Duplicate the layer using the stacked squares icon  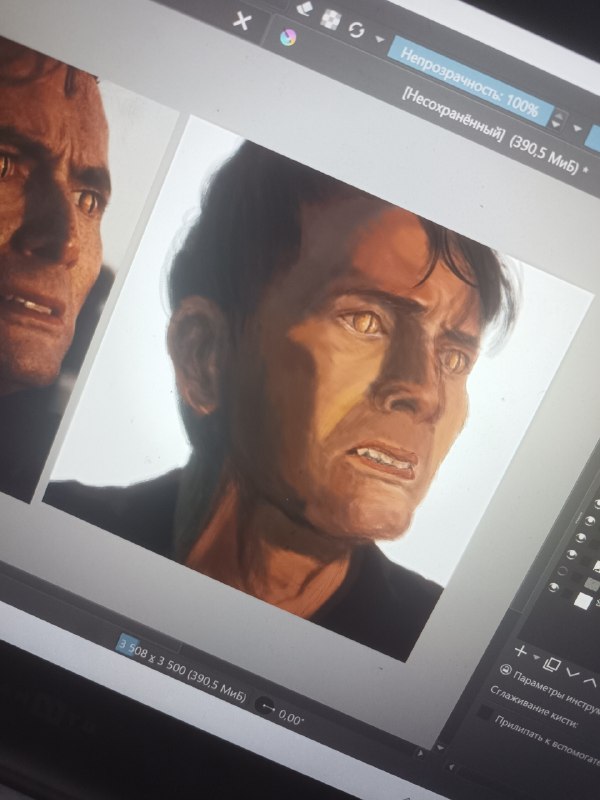coord(552,664)
